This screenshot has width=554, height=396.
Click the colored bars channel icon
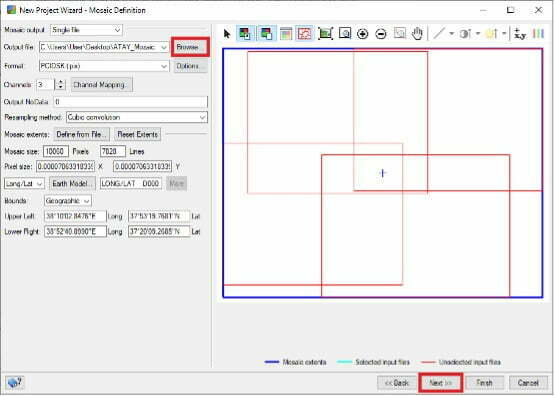(538, 34)
